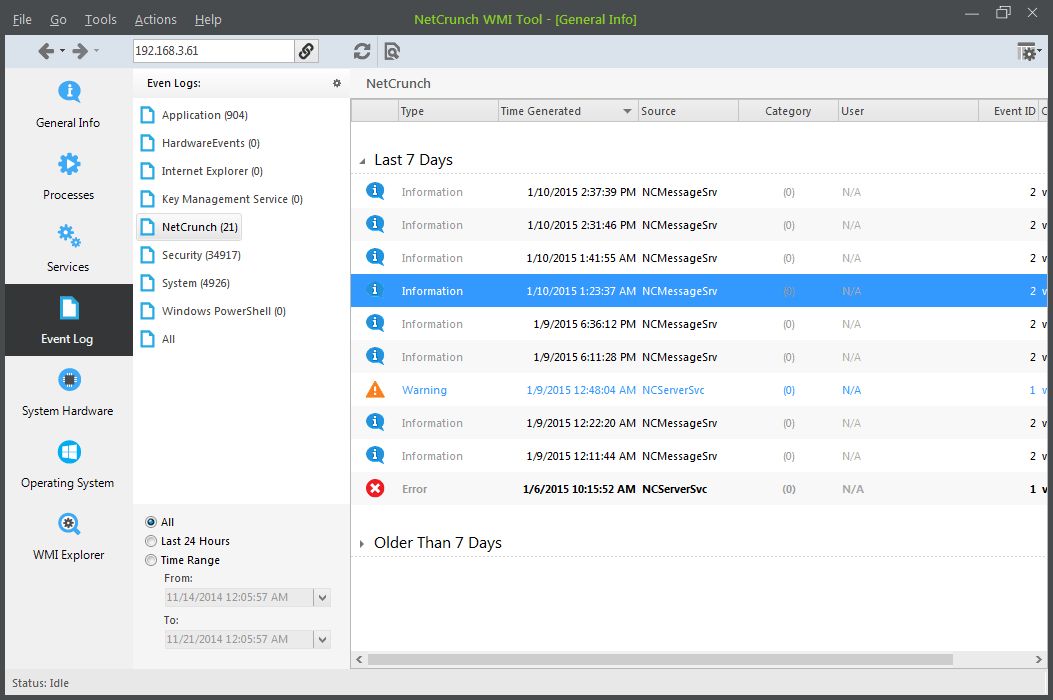Launch the WMI Explorer

click(x=67, y=535)
